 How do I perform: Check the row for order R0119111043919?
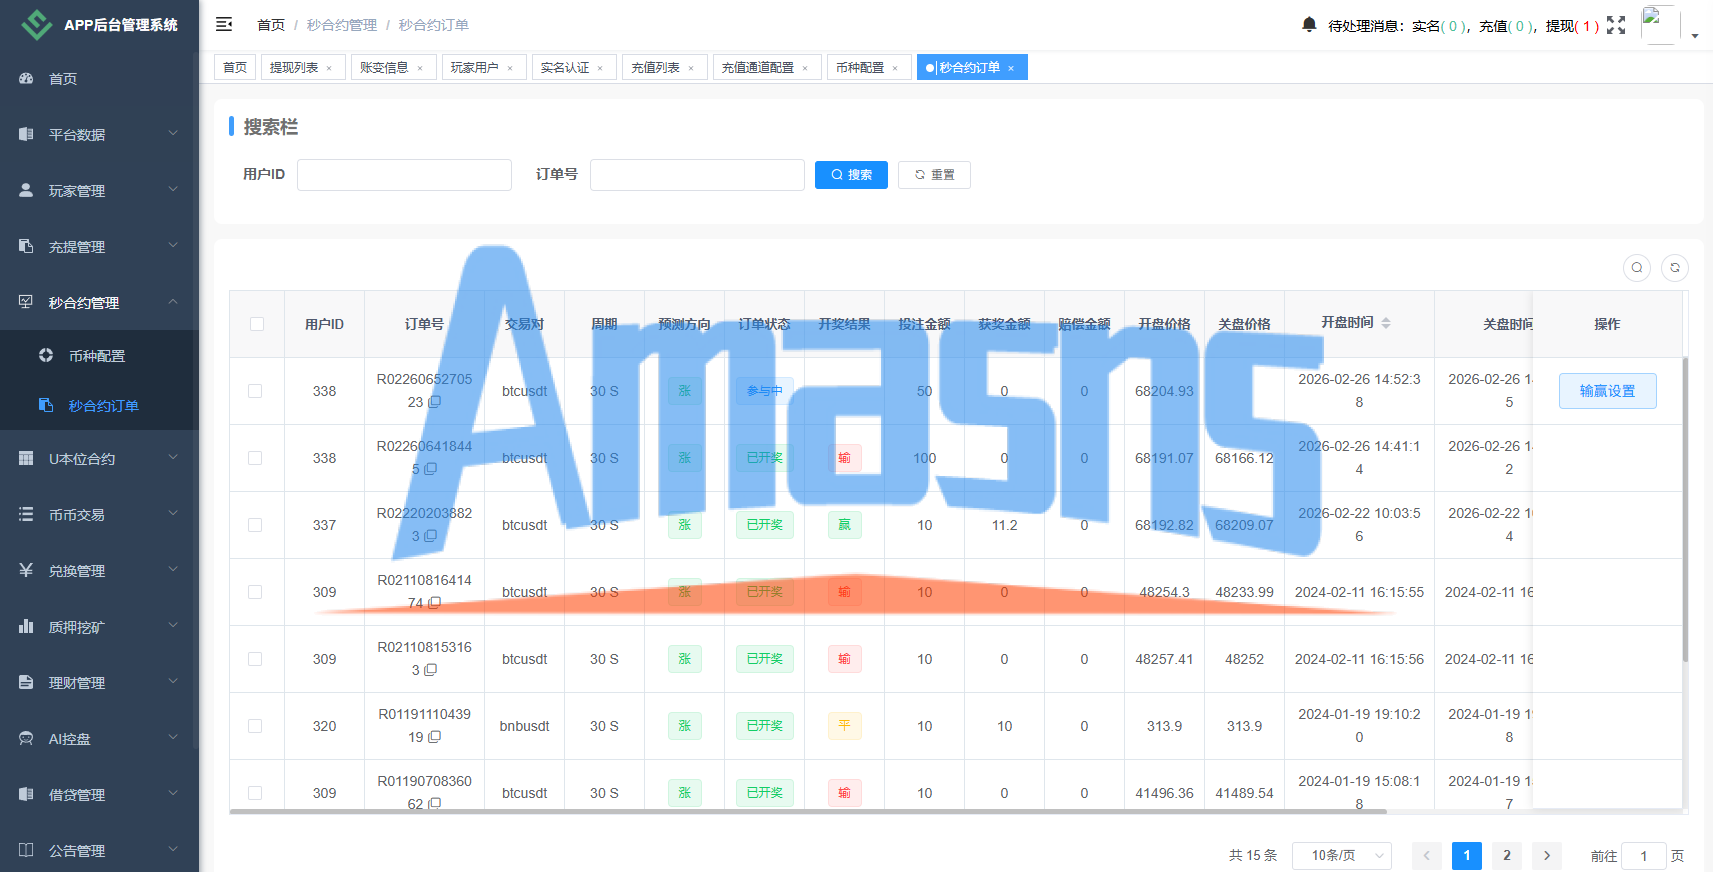point(255,726)
